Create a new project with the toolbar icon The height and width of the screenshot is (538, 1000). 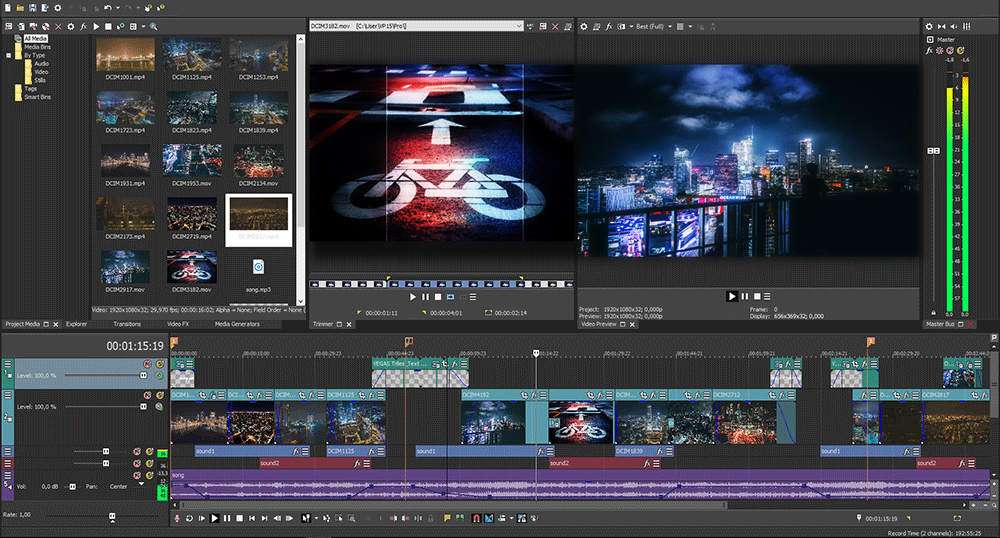(x=8, y=8)
